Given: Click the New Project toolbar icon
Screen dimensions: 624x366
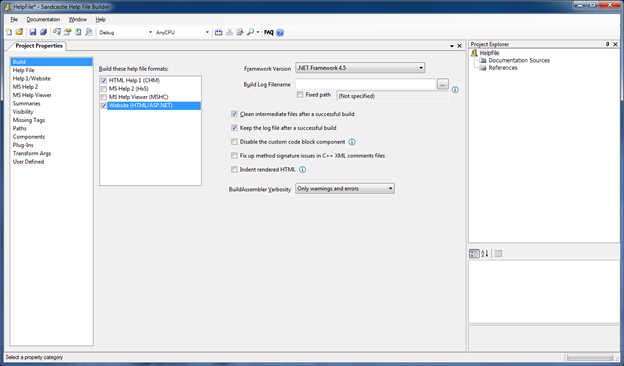Looking at the screenshot, I should 9,32.
